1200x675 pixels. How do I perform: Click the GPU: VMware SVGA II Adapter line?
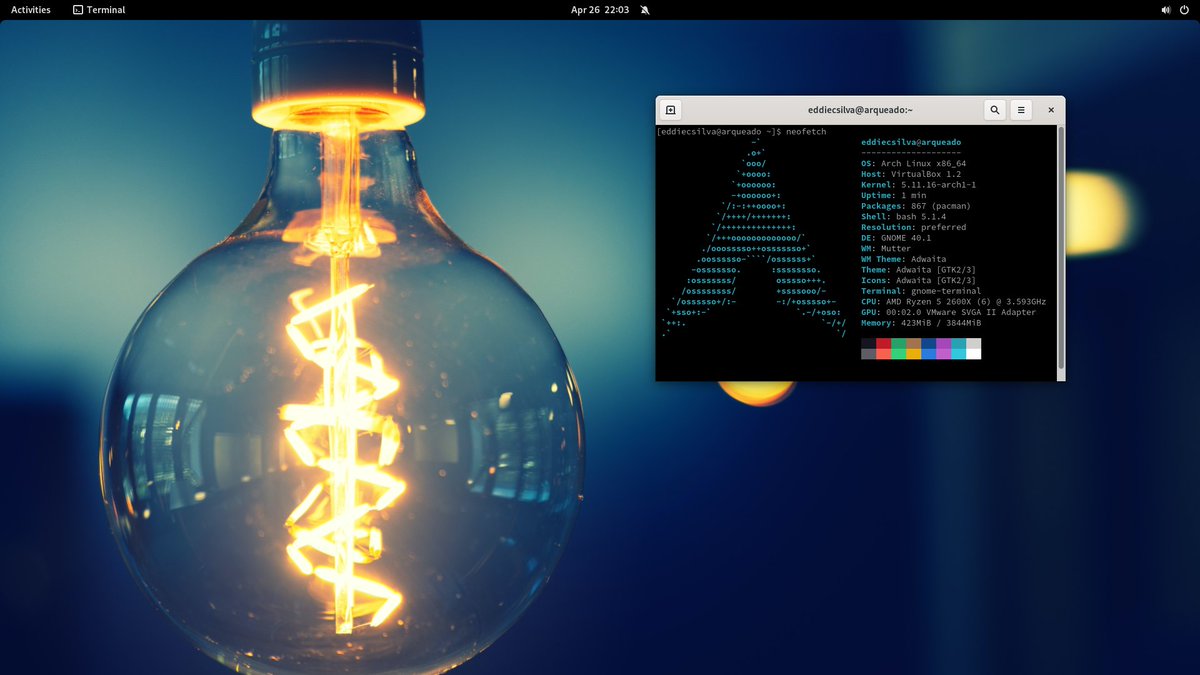click(x=948, y=312)
